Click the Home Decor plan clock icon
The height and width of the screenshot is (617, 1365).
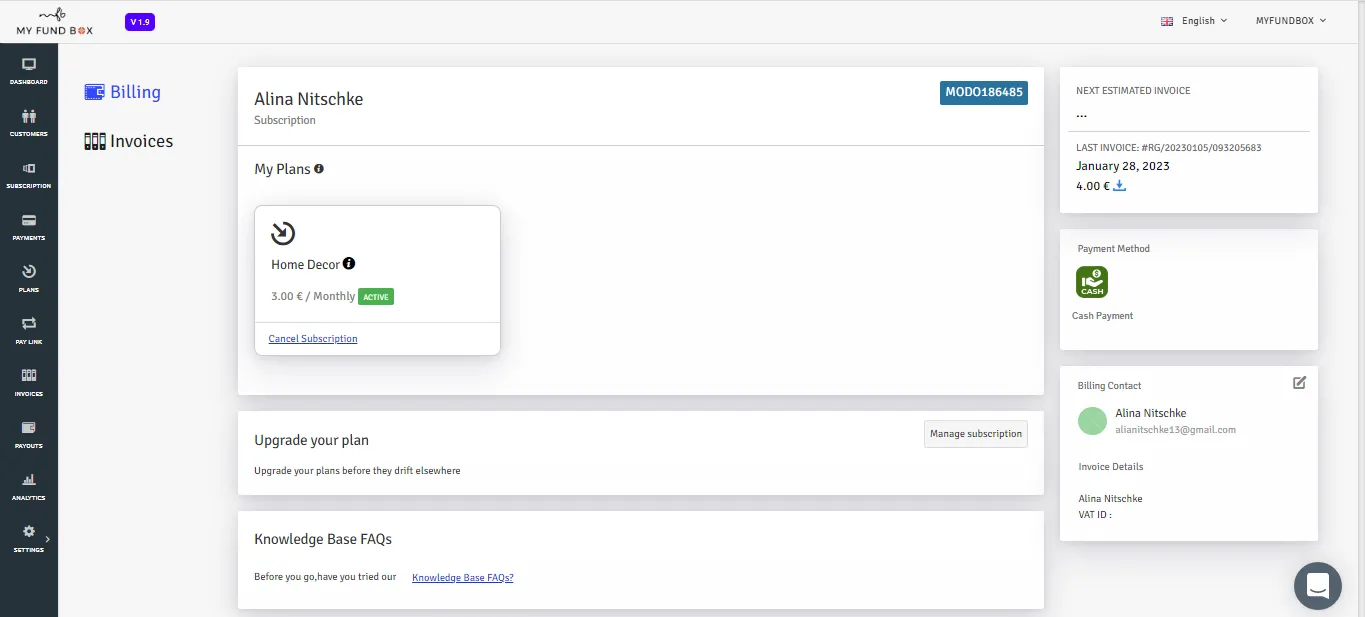pyautogui.click(x=283, y=233)
